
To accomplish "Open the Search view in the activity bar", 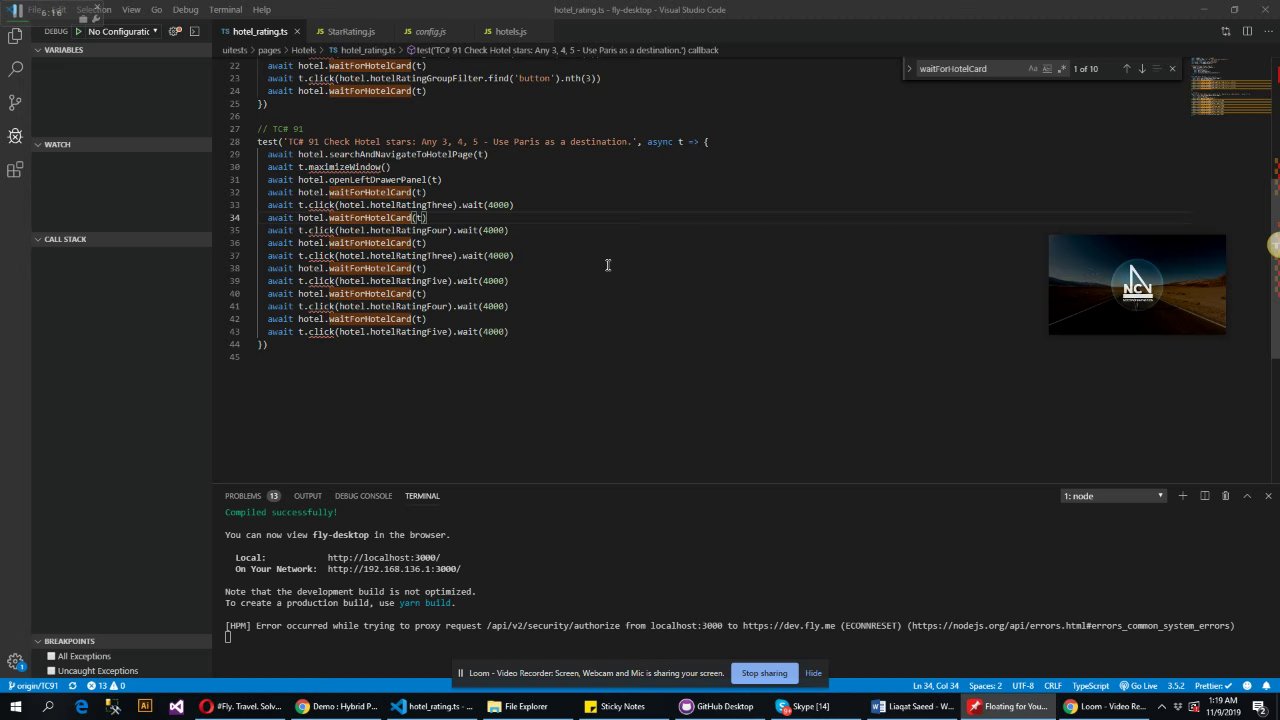I will pos(15,70).
